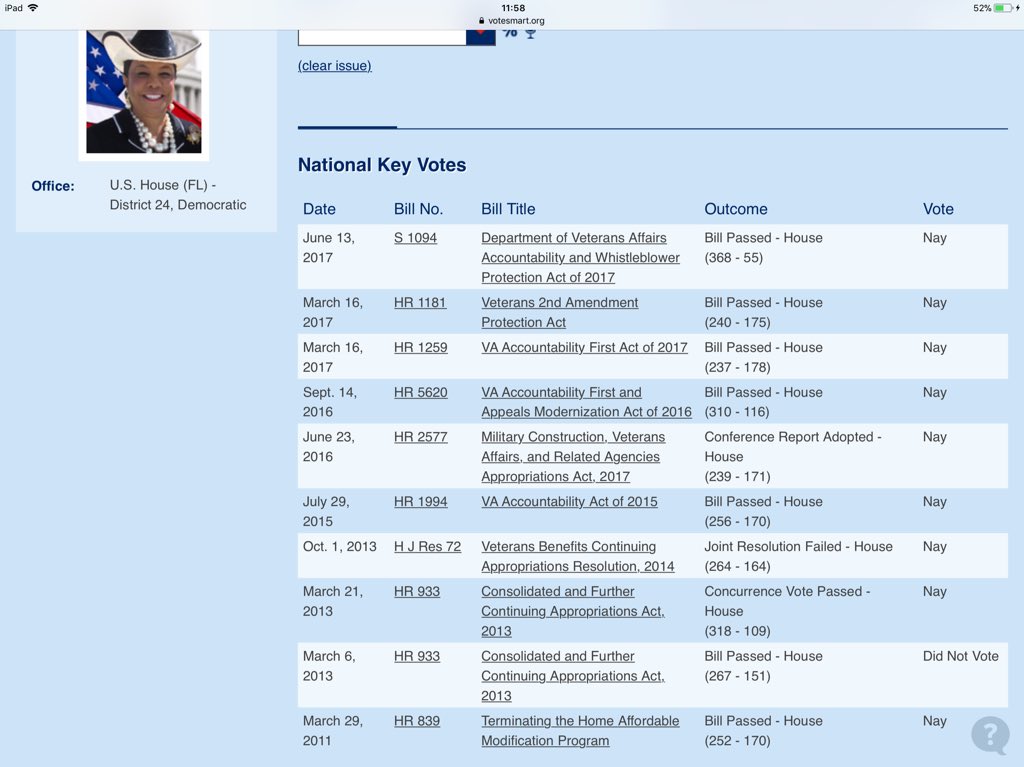This screenshot has height=767, width=1024.
Task: Click the issue selection input box
Action: tap(382, 37)
